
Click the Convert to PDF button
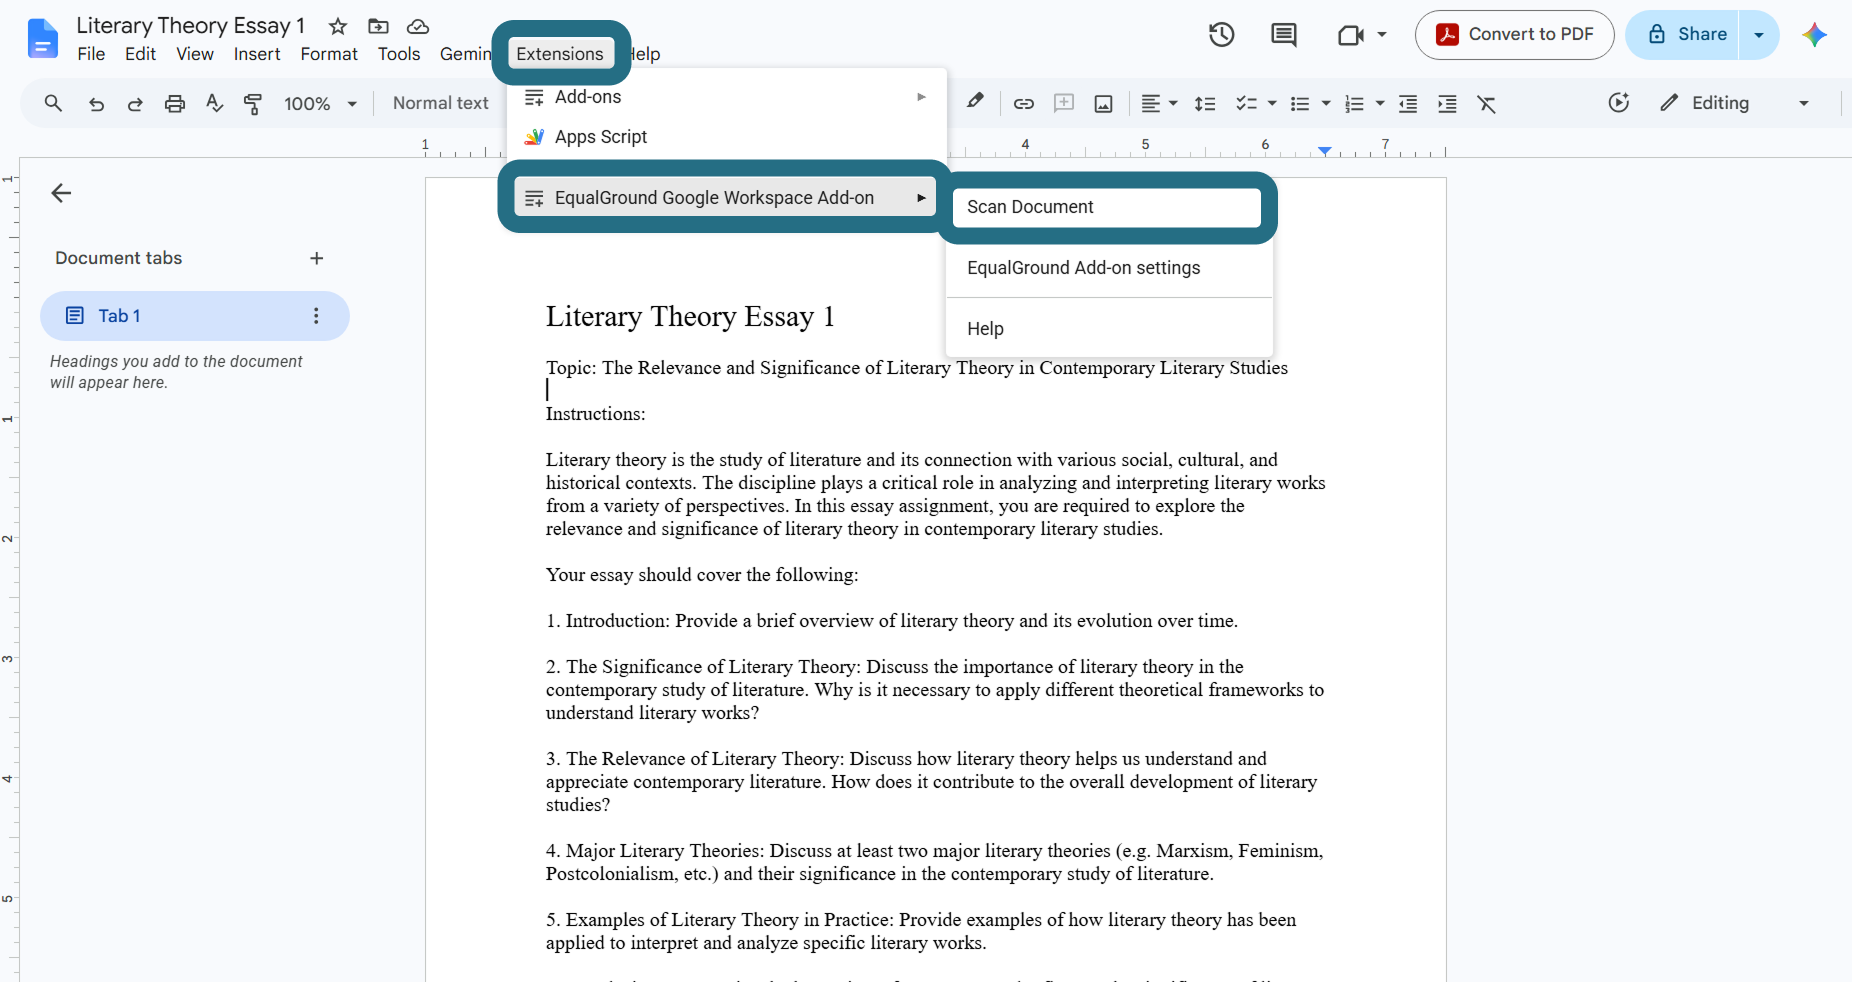point(1514,35)
